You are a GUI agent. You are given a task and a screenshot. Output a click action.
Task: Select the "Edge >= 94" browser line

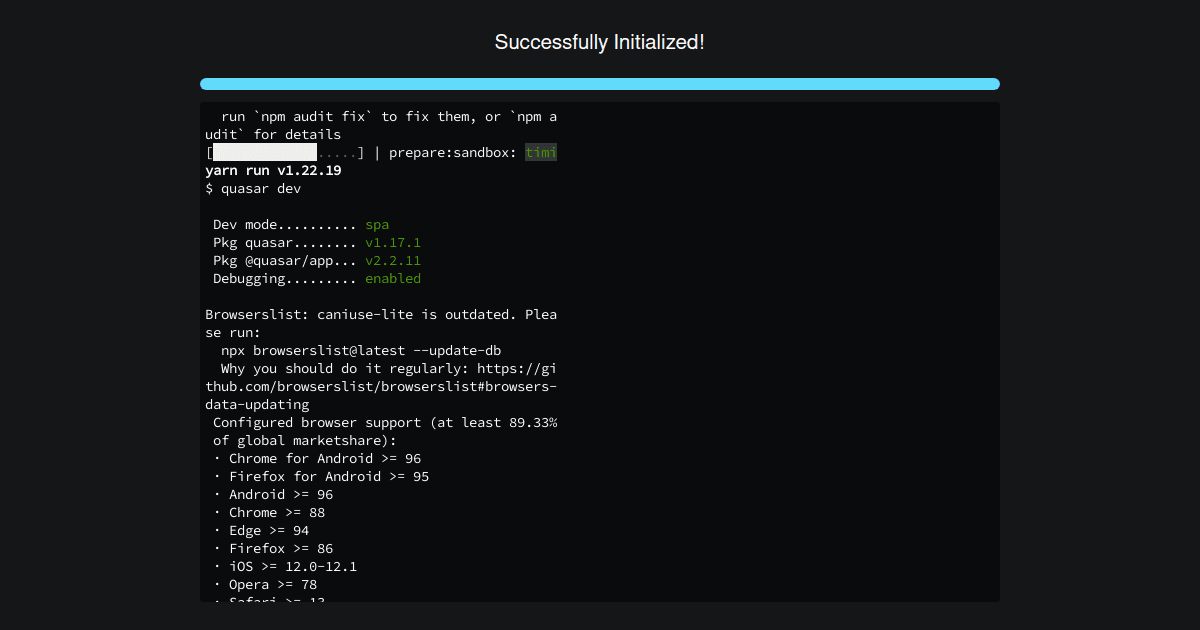tap(263, 530)
